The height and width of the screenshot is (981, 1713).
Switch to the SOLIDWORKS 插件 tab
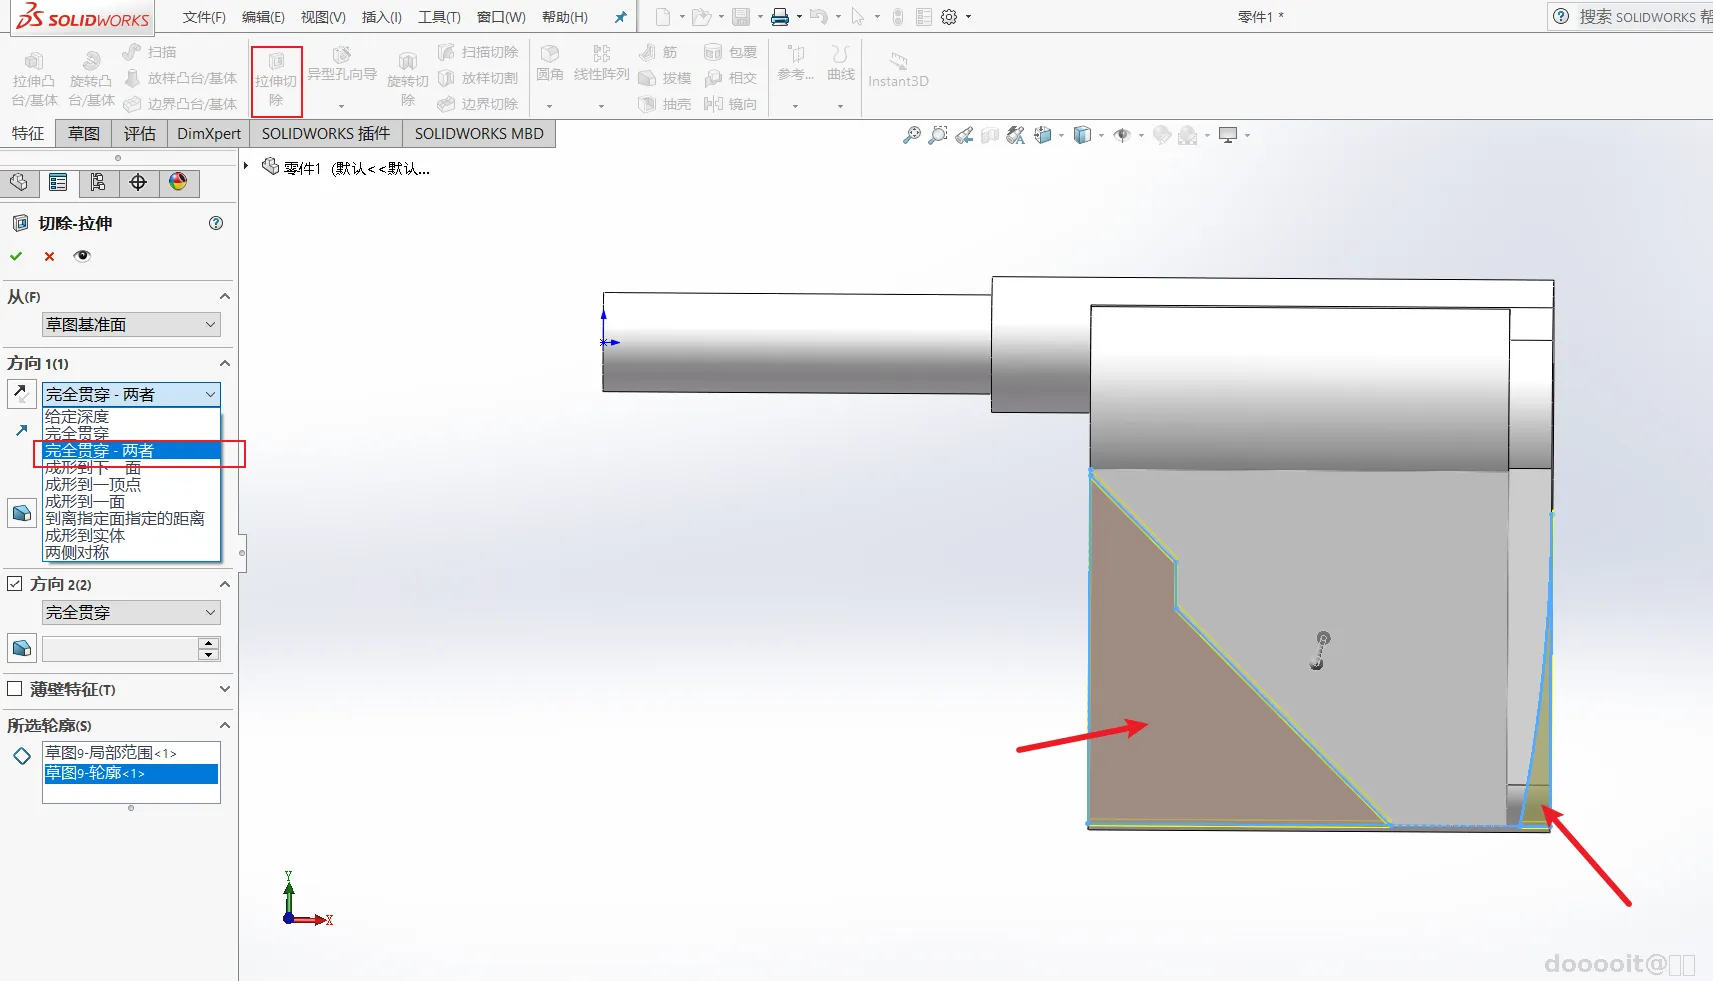pos(326,134)
